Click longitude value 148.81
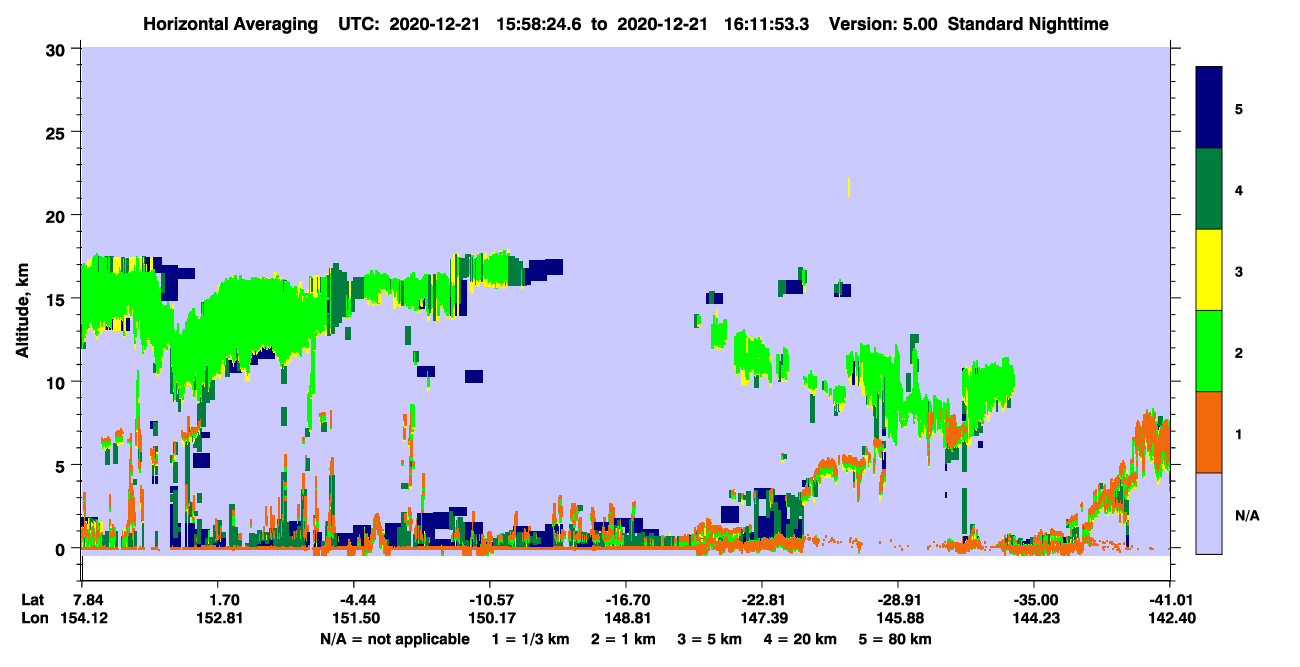The image size is (1300, 667). 627,618
